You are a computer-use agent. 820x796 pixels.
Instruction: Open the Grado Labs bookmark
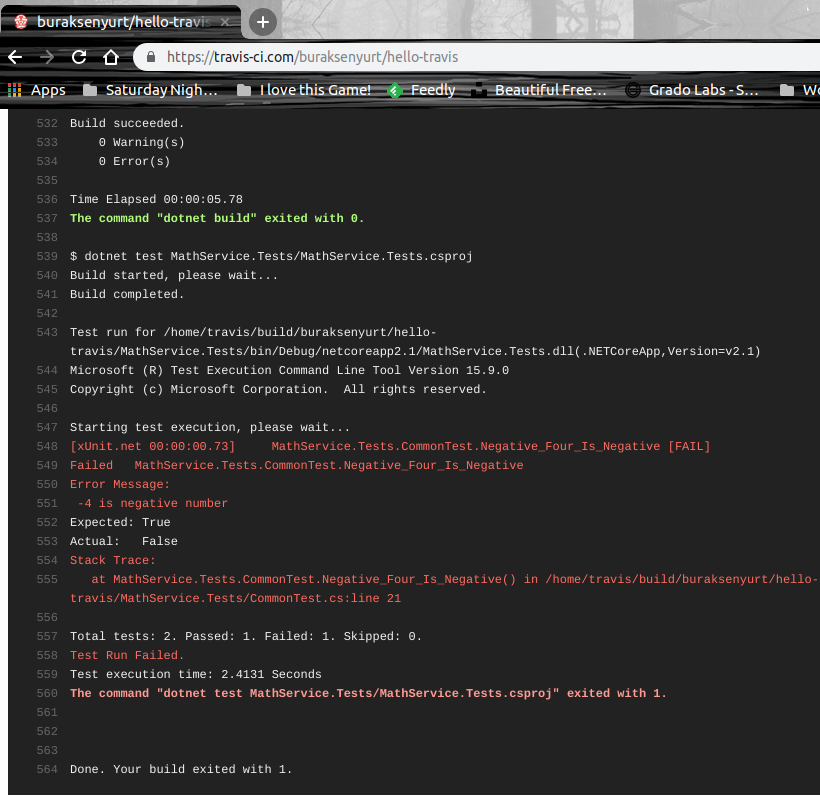(x=692, y=90)
